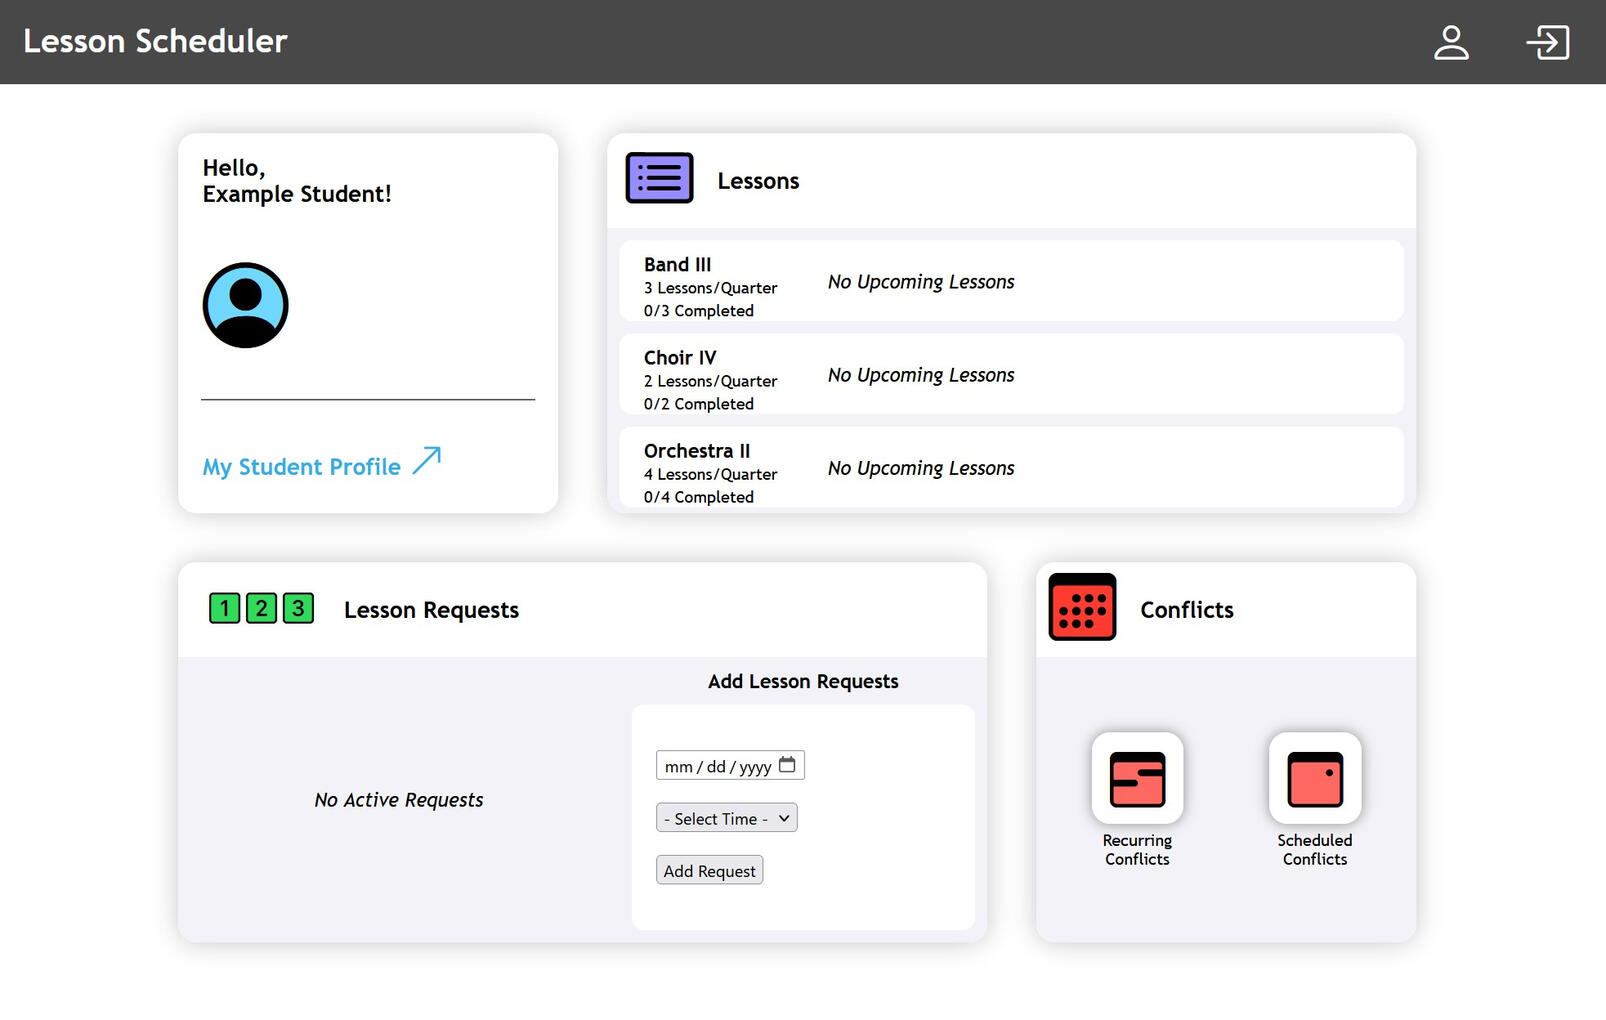Open the Select Time dropdown
The width and height of the screenshot is (1606, 1020).
(726, 817)
